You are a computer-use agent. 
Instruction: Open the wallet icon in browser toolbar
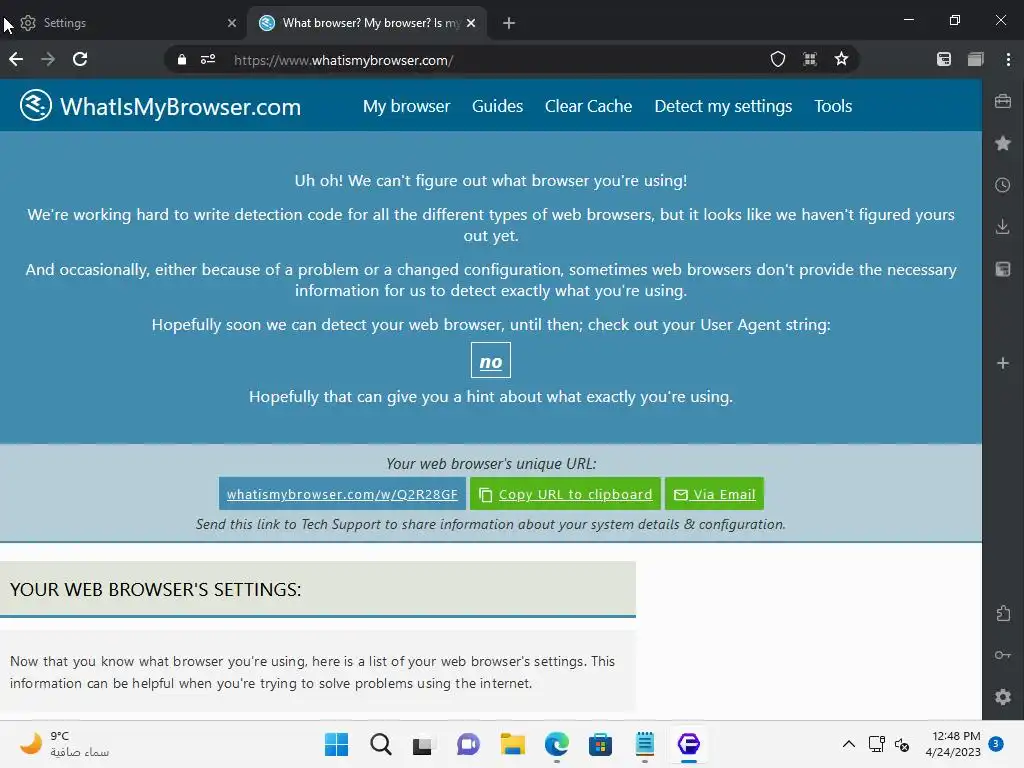coord(944,59)
